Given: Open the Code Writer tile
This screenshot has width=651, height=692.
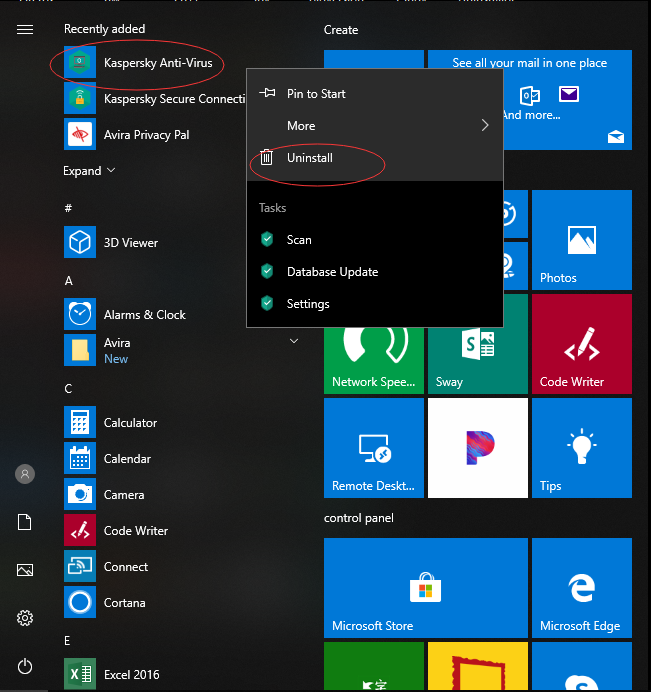Looking at the screenshot, I should pyautogui.click(x=582, y=344).
